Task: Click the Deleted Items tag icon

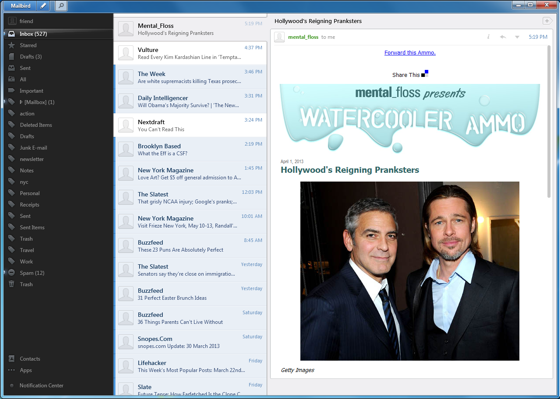Action: (x=11, y=125)
